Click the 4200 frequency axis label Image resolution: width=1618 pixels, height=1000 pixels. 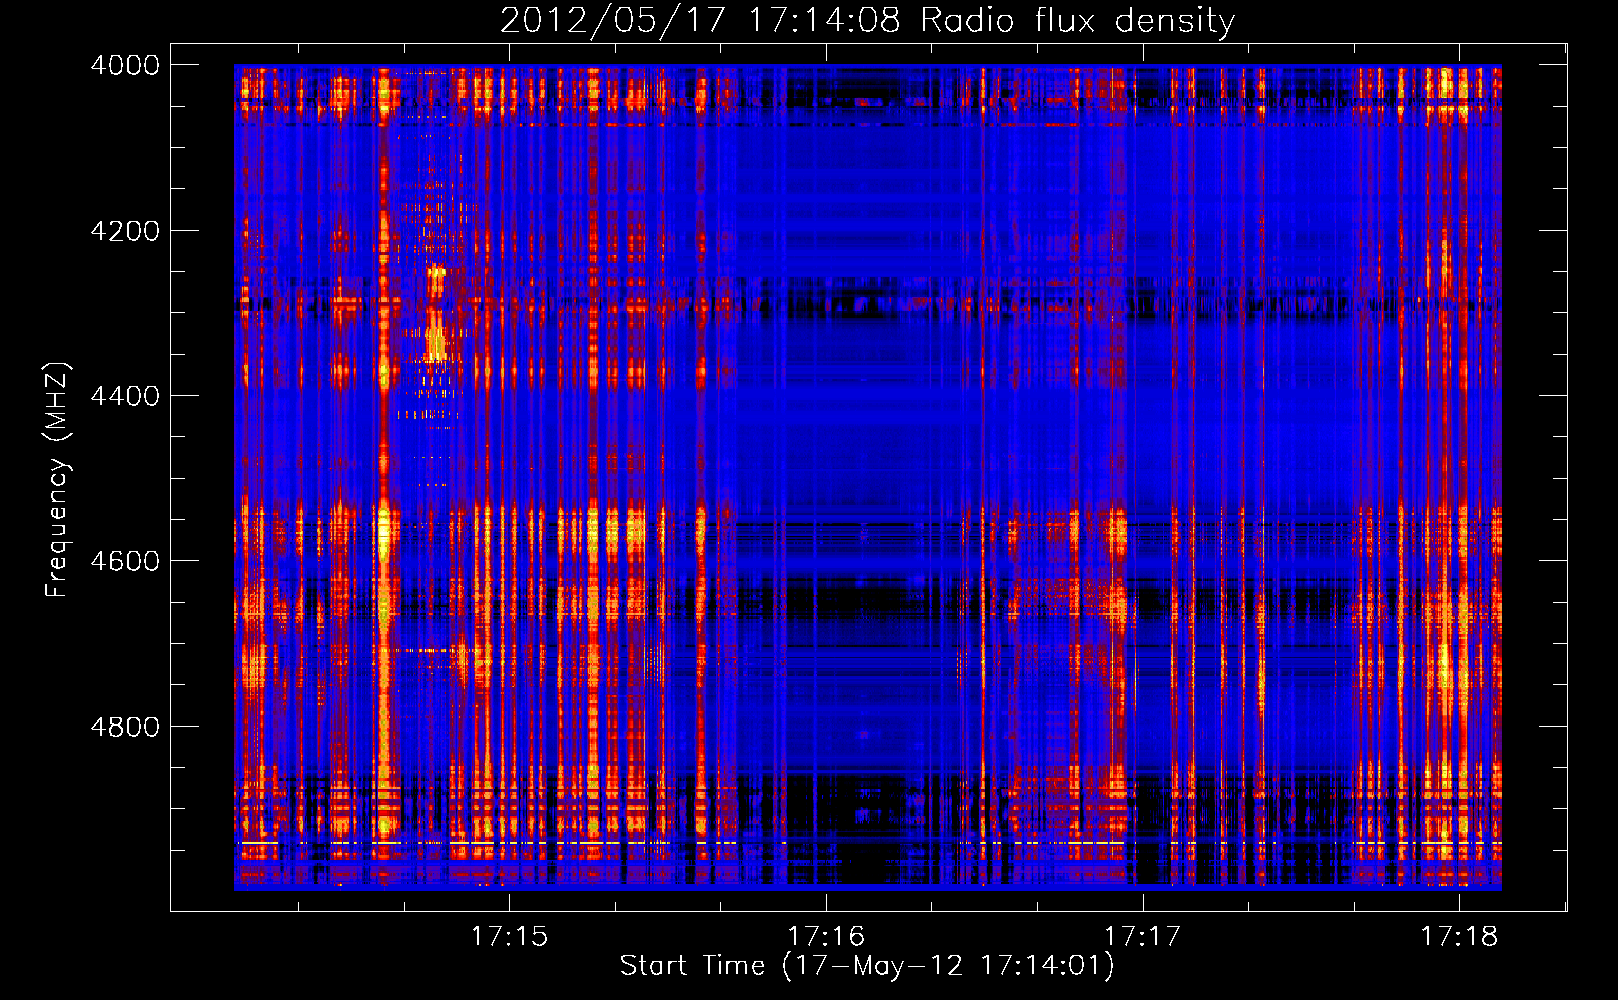coord(125,231)
